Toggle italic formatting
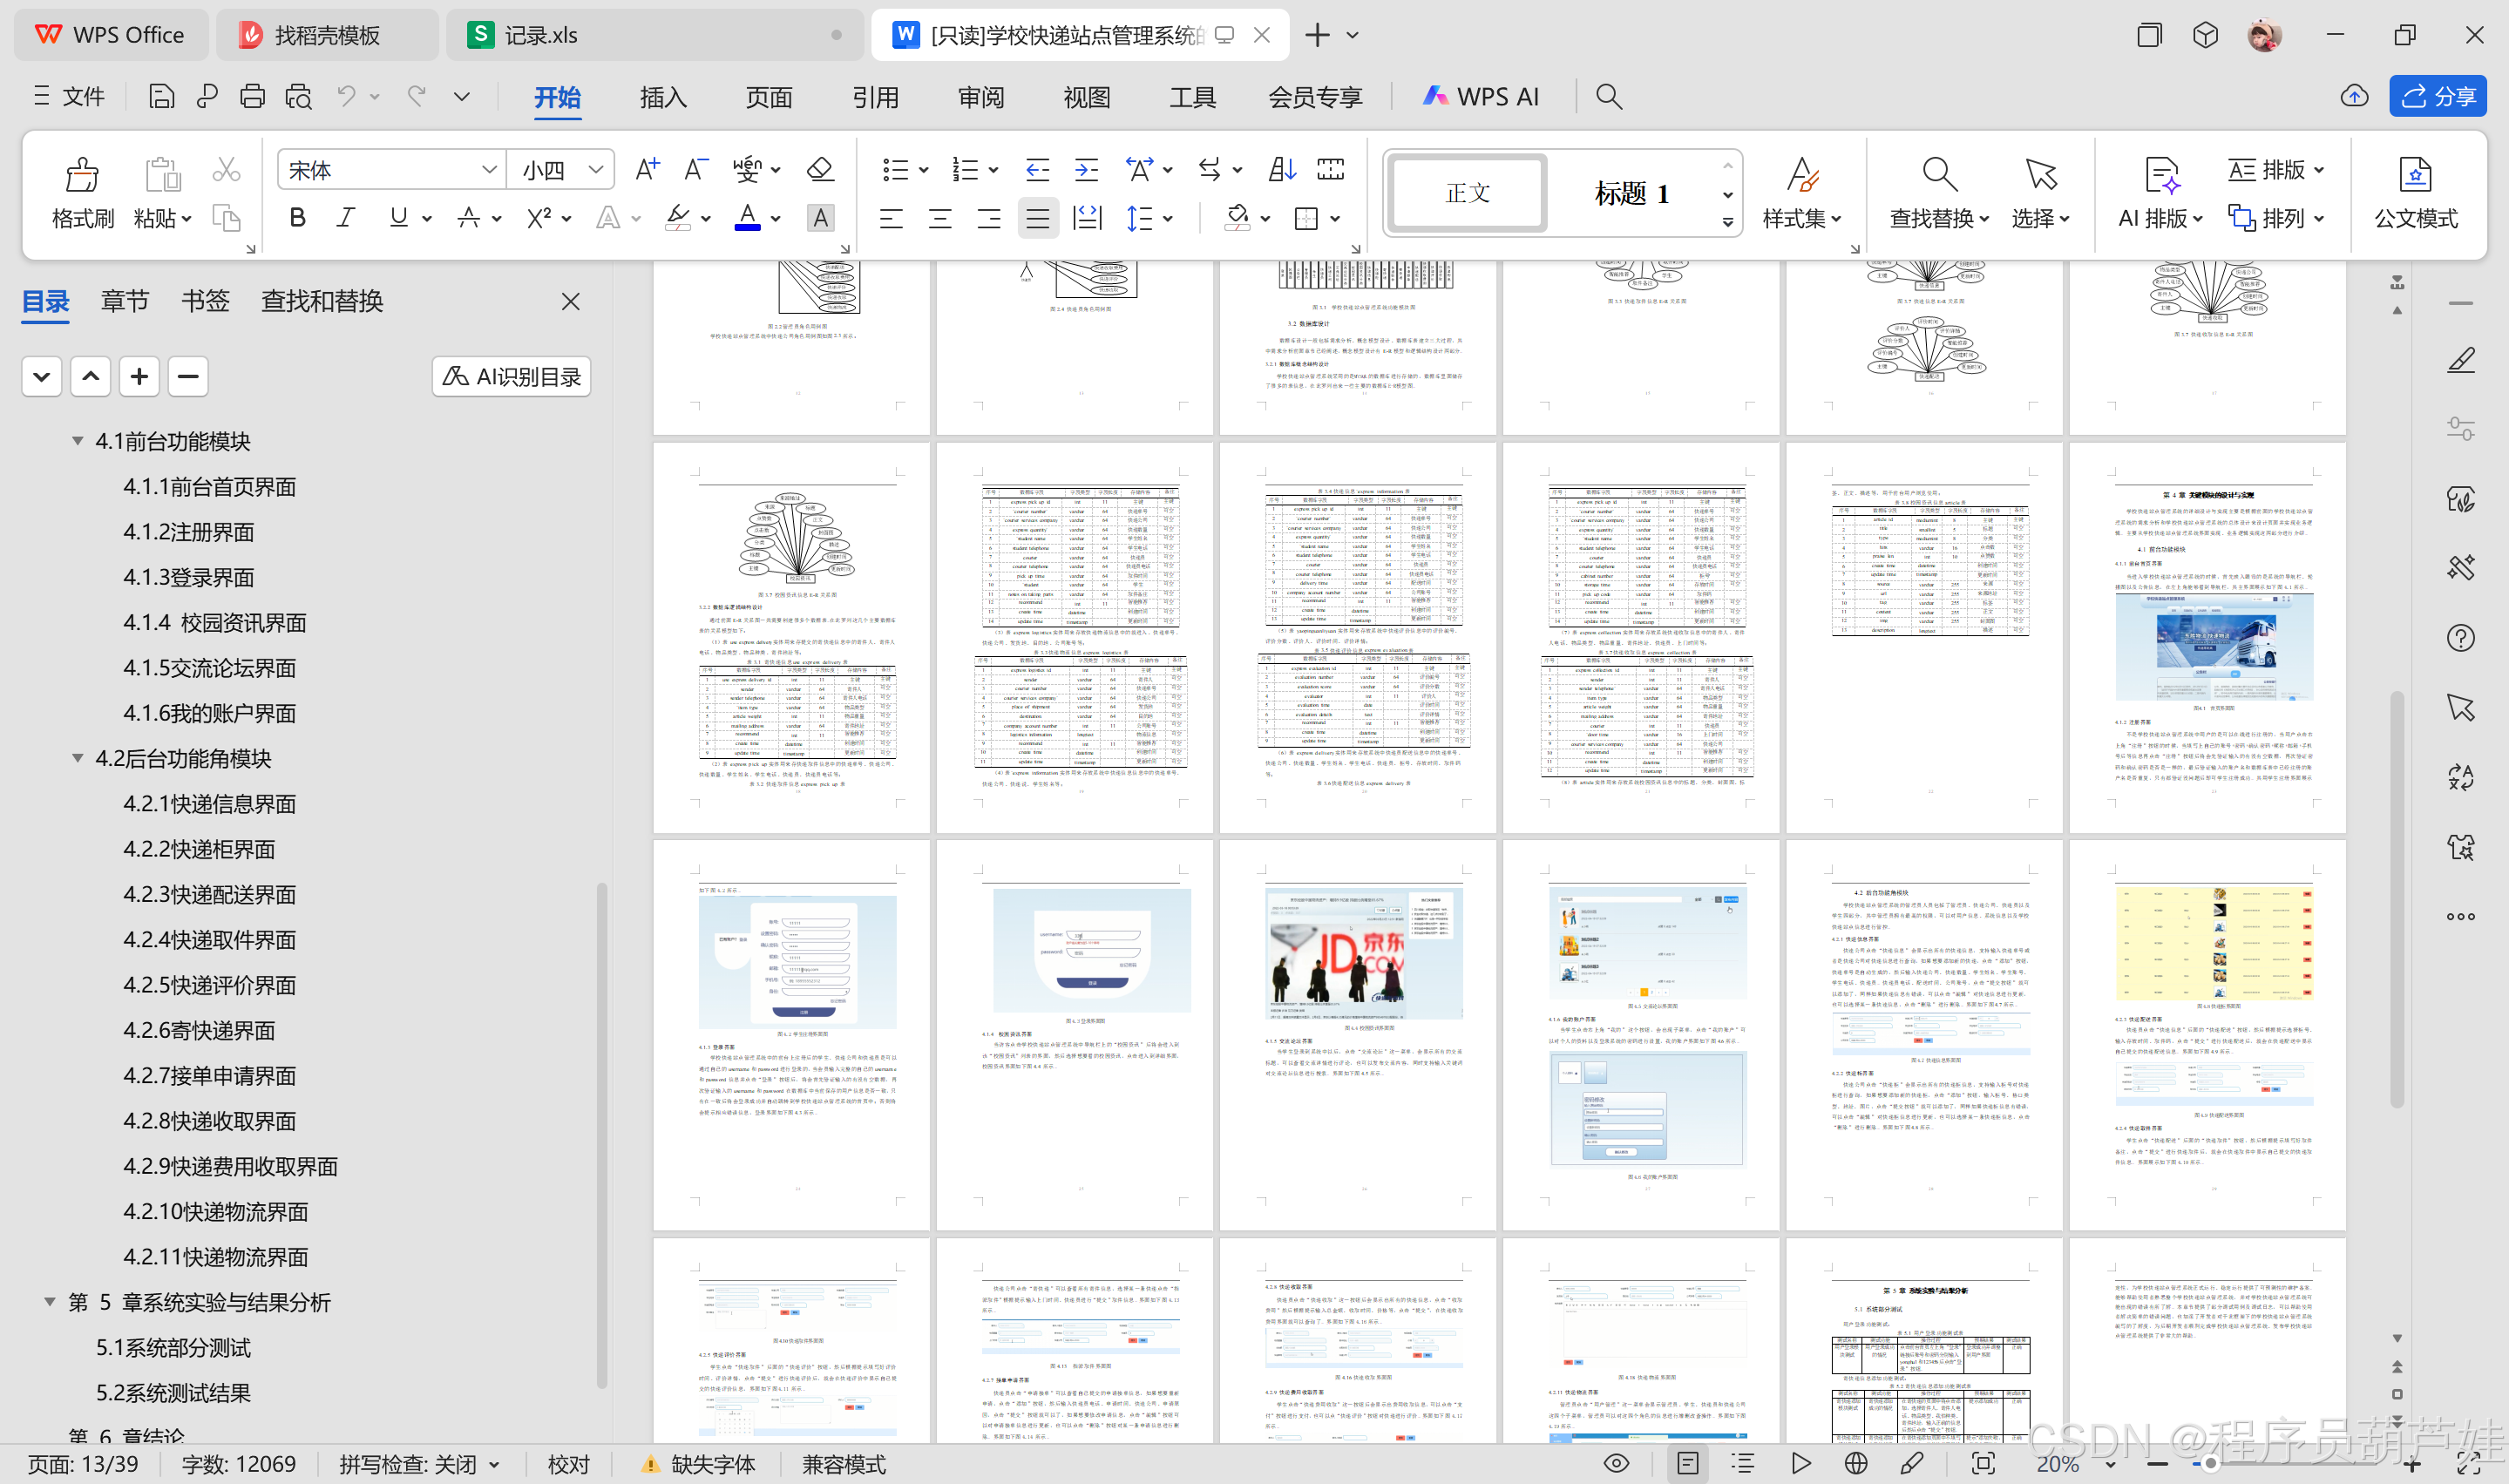 (346, 218)
